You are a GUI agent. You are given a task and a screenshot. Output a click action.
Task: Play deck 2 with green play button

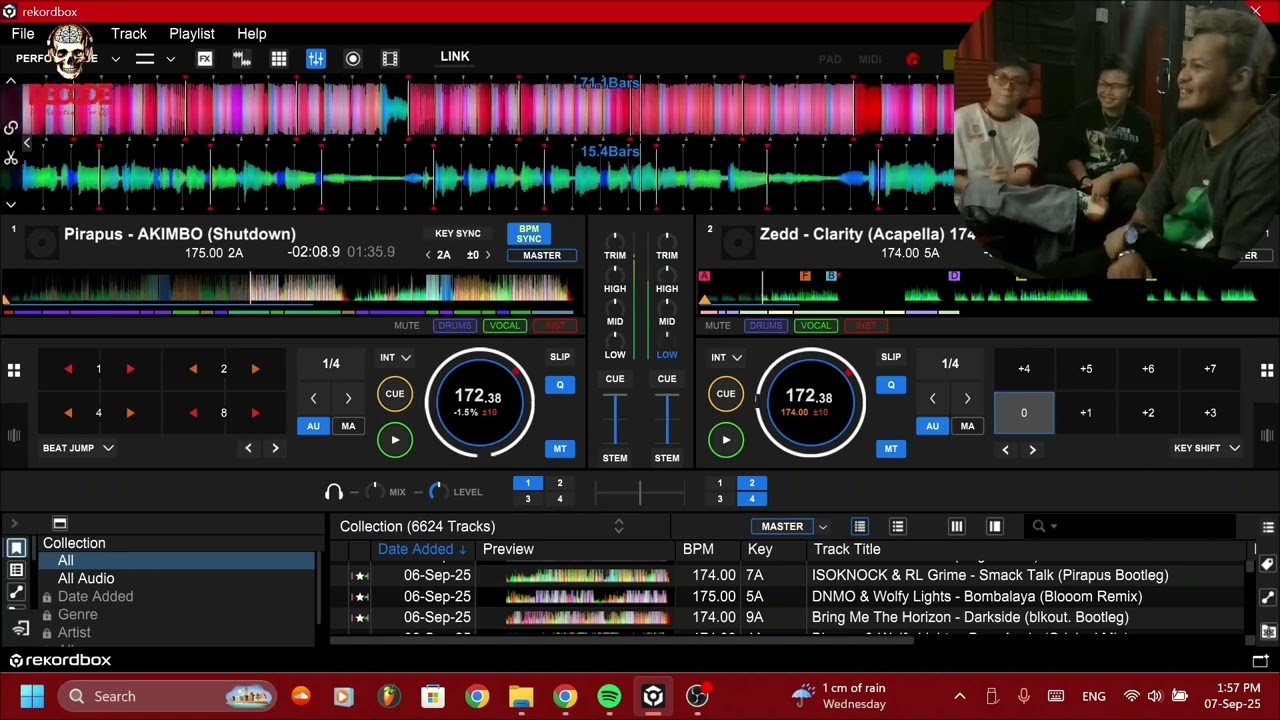point(726,440)
